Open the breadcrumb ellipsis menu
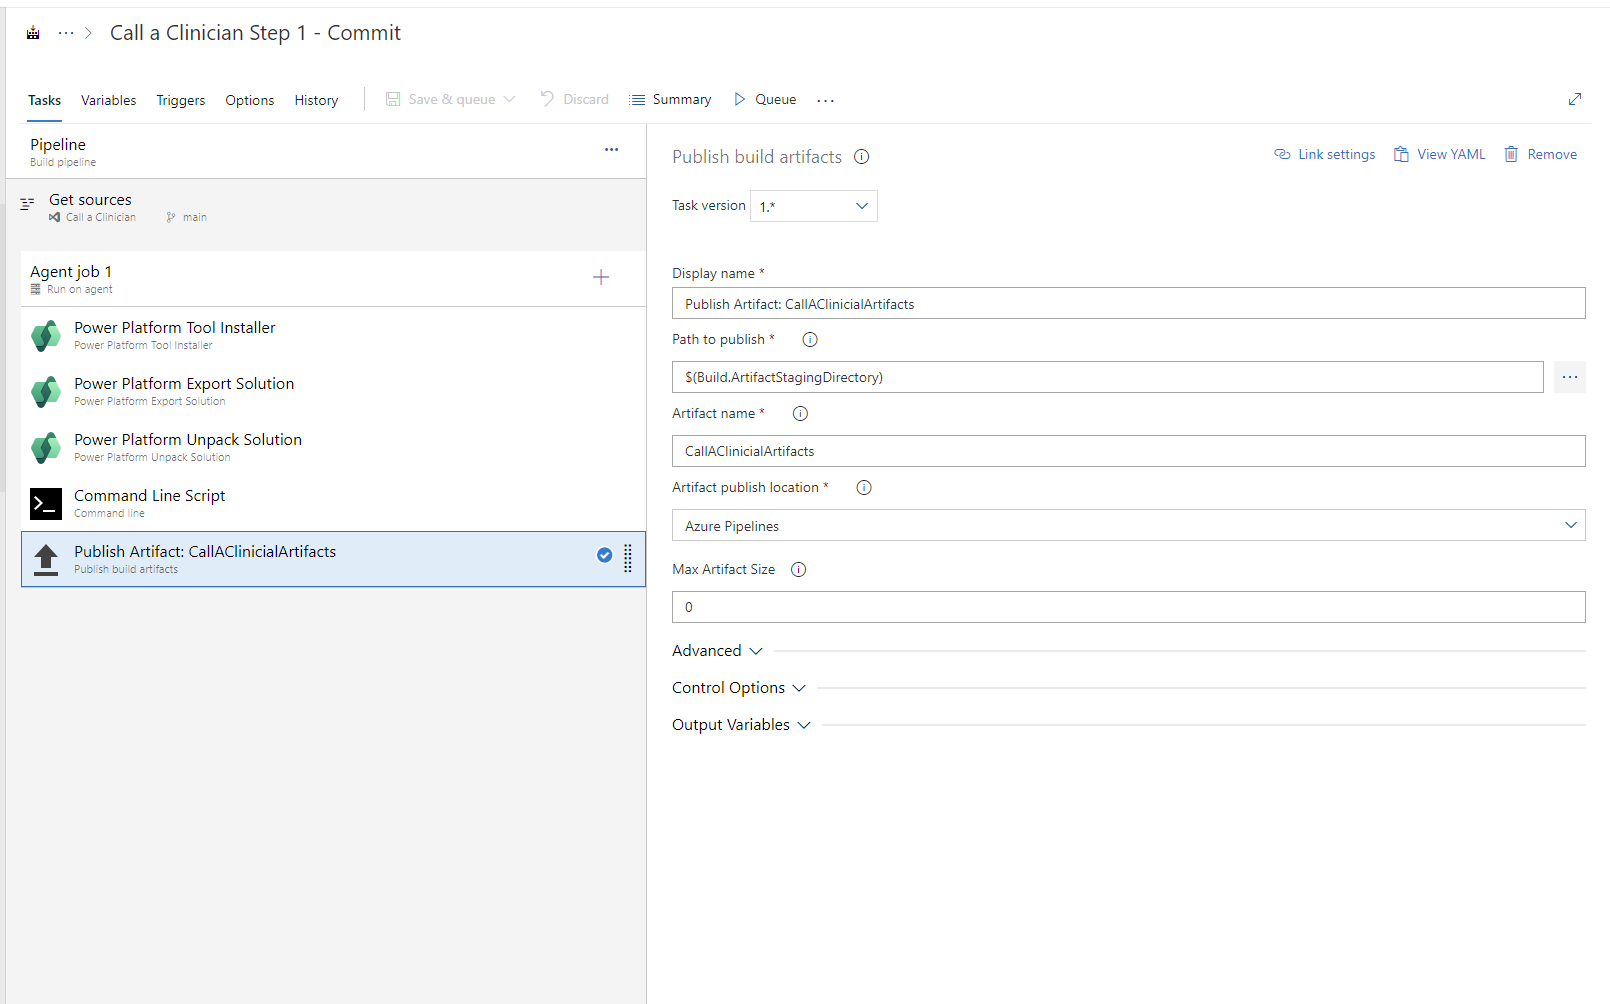This screenshot has height=1004, width=1610. [66, 33]
